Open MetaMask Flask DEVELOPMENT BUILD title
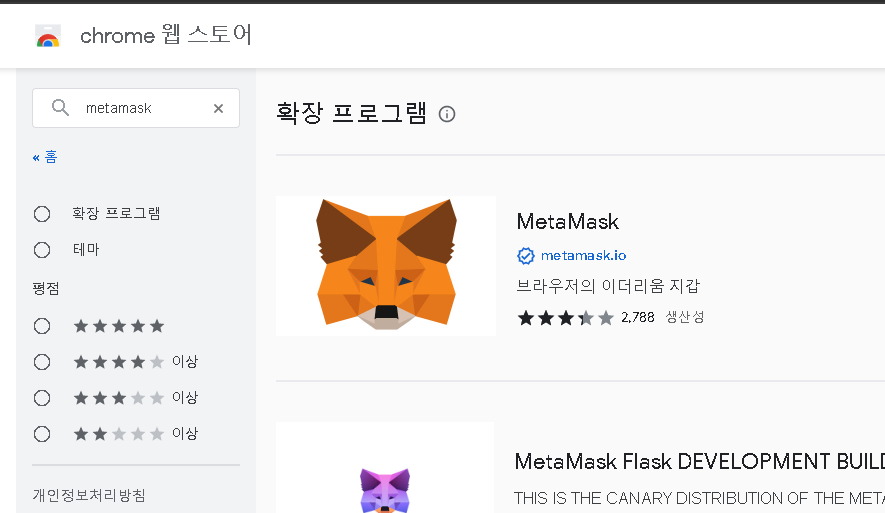The width and height of the screenshot is (885, 513). pos(700,462)
